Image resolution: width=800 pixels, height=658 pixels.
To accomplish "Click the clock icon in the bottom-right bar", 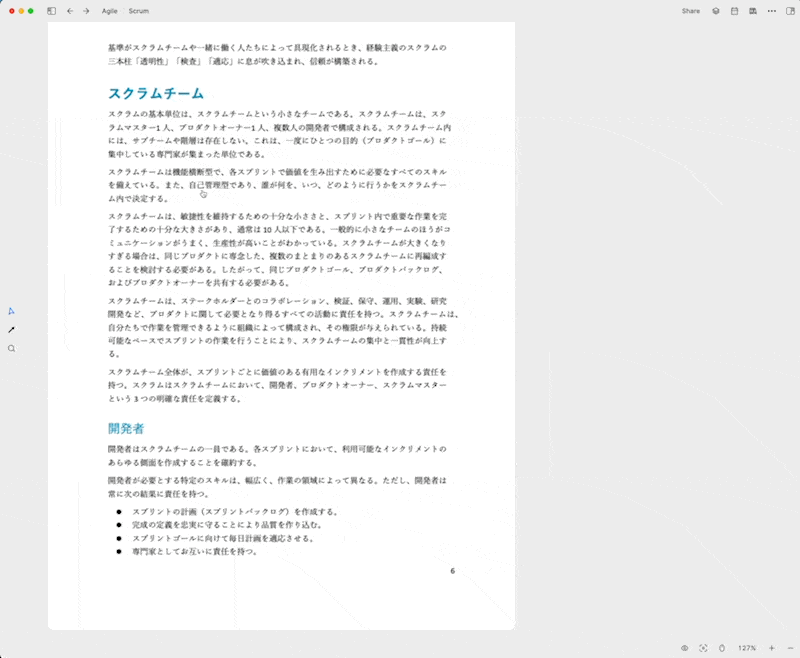I will tap(722, 647).
